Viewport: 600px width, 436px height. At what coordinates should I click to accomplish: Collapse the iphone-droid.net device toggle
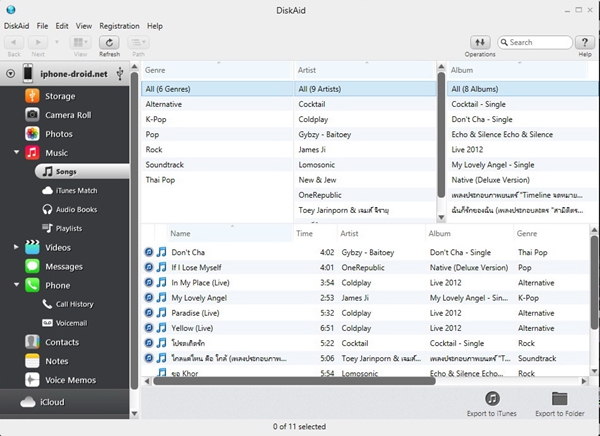pos(10,73)
